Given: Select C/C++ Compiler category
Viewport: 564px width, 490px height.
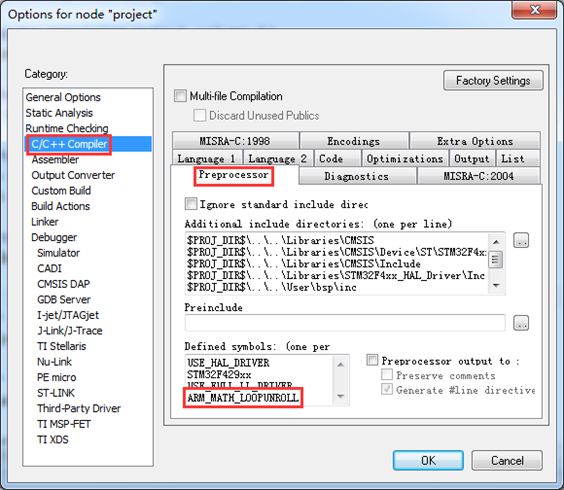Looking at the screenshot, I should coord(69,144).
